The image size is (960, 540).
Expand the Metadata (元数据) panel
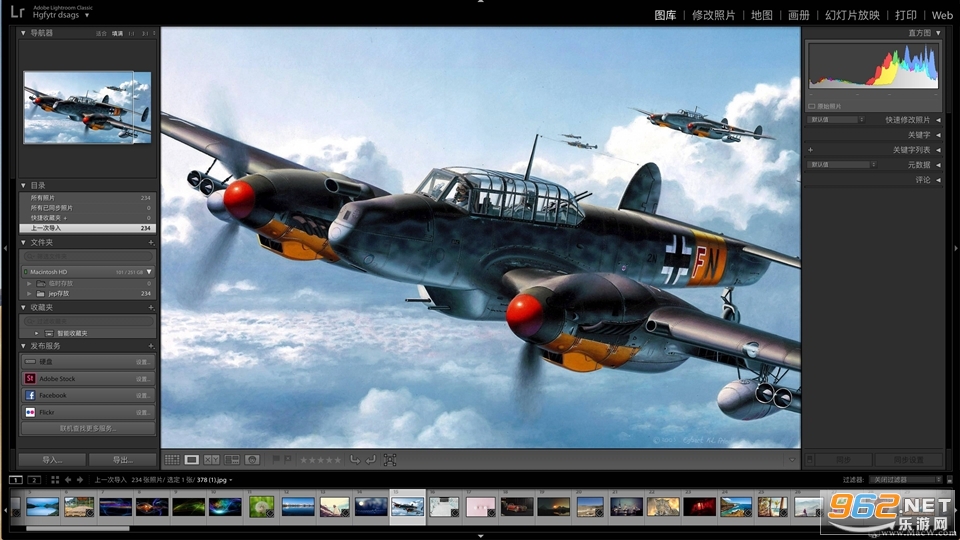[x=938, y=165]
